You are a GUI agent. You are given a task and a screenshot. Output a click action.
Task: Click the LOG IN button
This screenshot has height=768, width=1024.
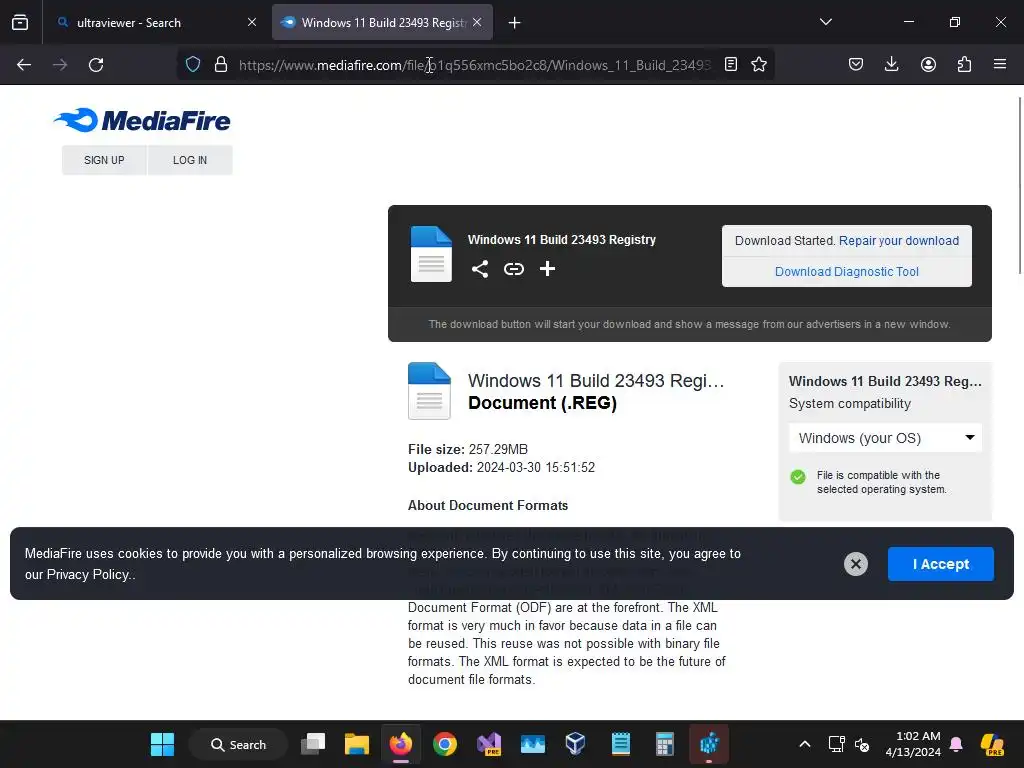tap(190, 160)
